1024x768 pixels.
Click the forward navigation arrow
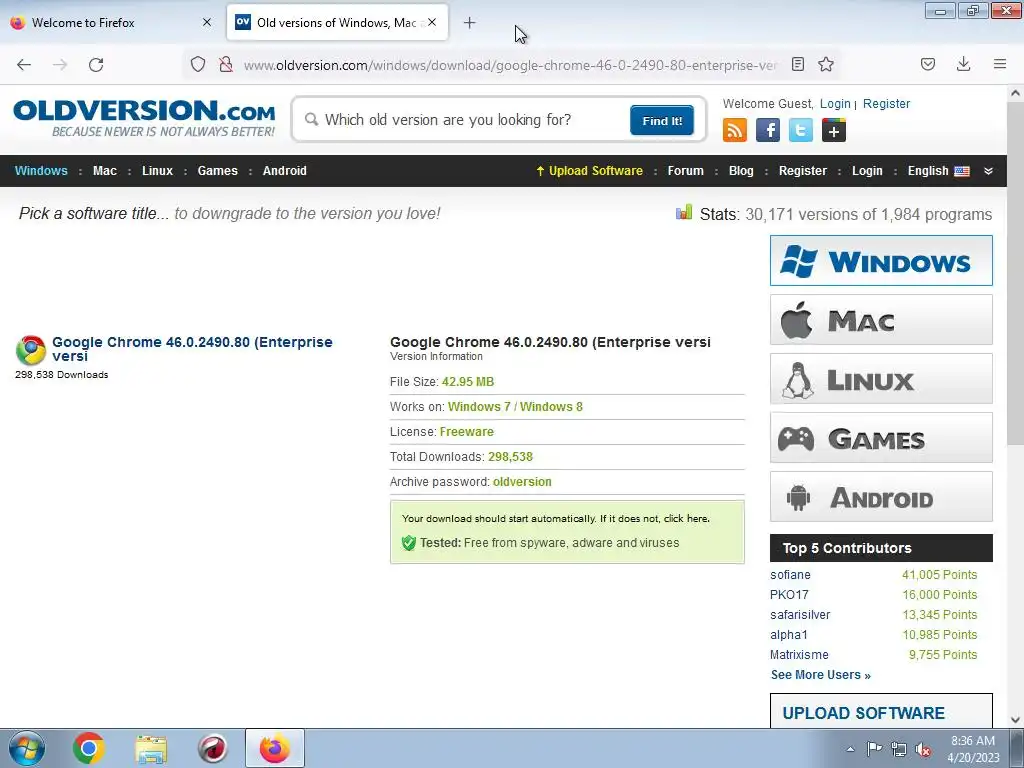pos(60,65)
